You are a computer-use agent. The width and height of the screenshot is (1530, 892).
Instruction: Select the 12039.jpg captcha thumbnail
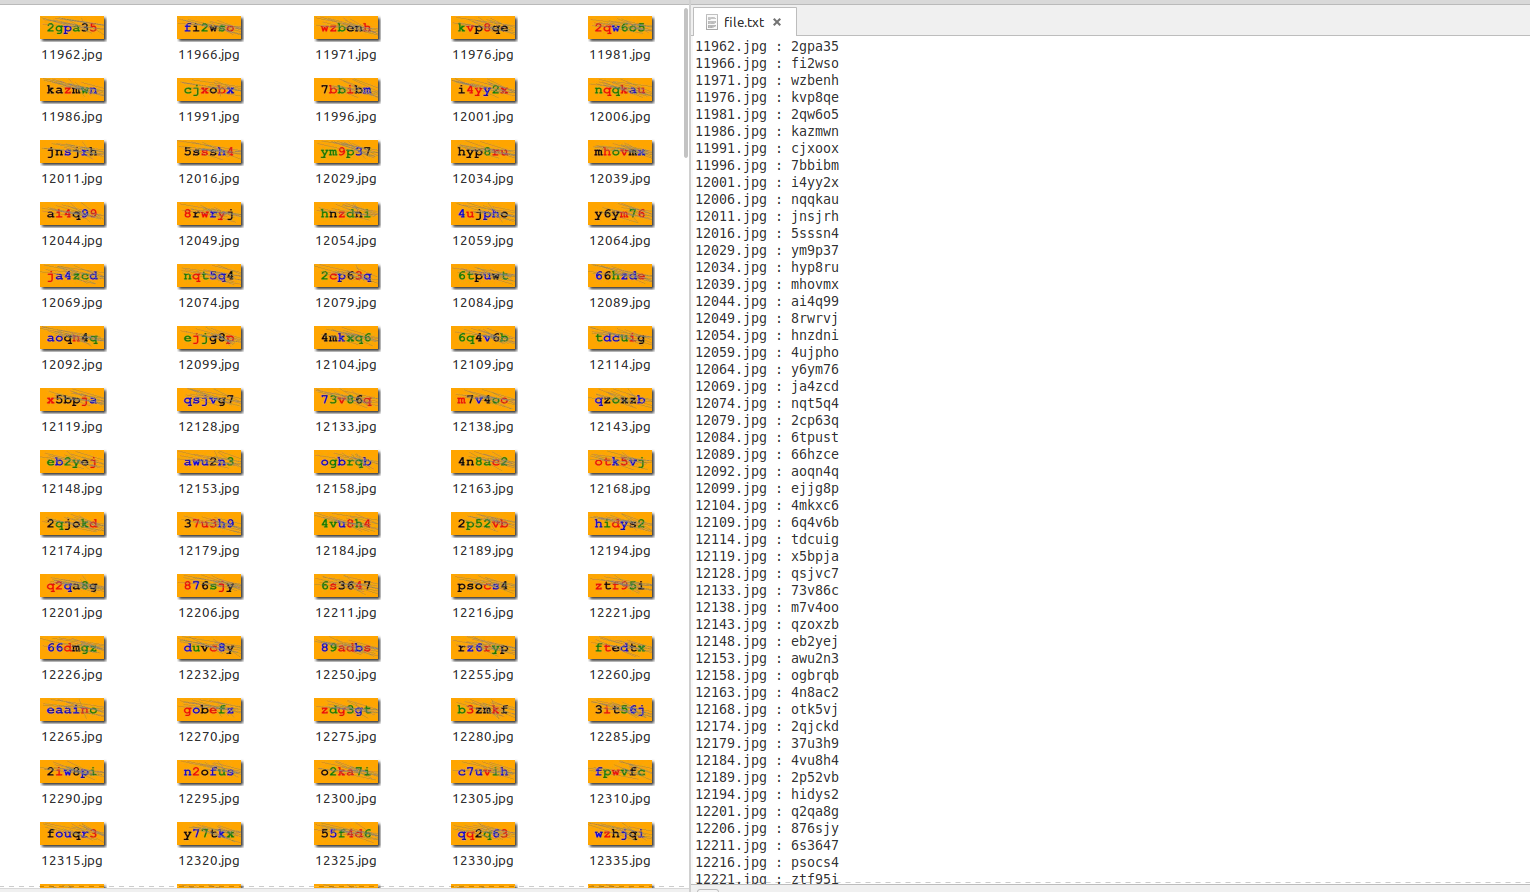click(620, 153)
